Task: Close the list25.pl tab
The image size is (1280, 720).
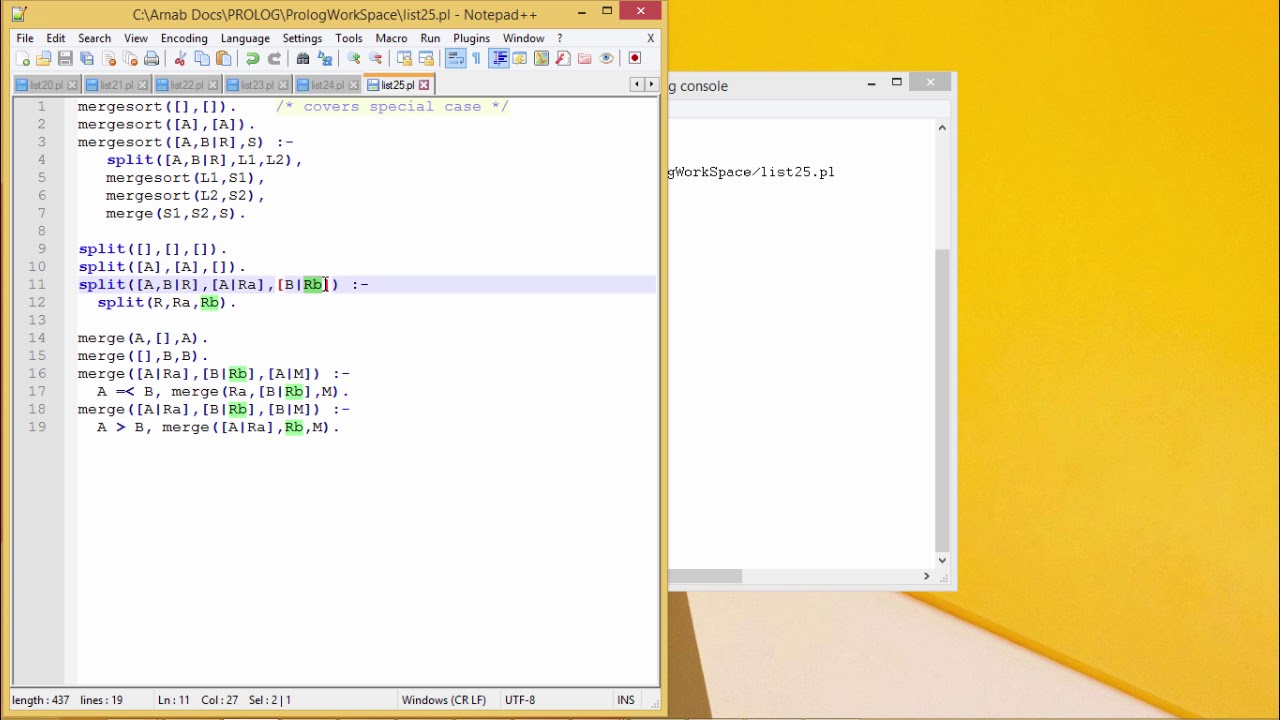Action: pyautogui.click(x=424, y=85)
